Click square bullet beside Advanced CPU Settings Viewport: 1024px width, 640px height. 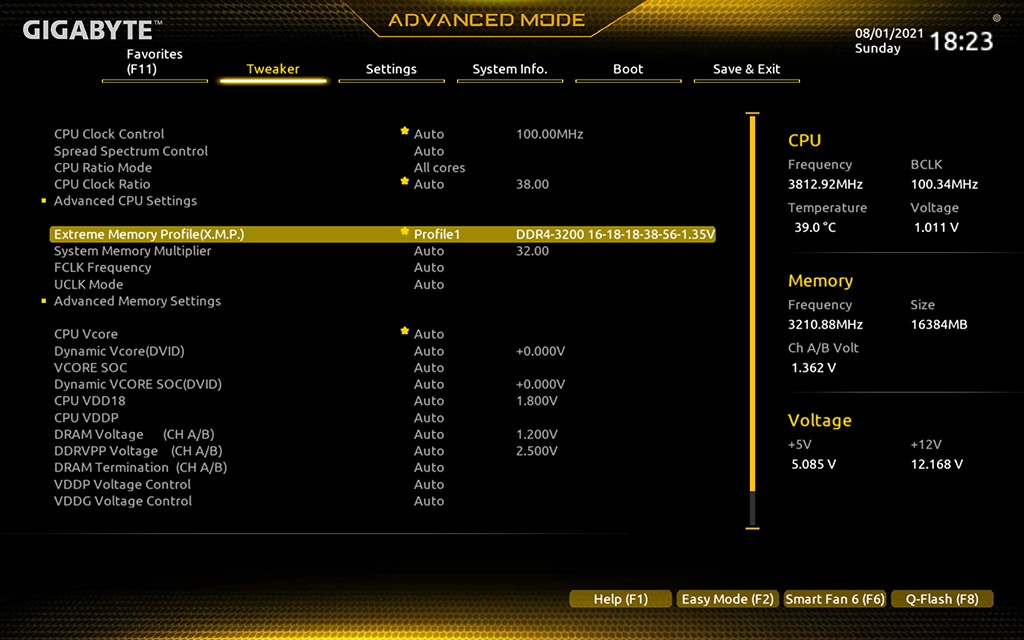[44, 201]
